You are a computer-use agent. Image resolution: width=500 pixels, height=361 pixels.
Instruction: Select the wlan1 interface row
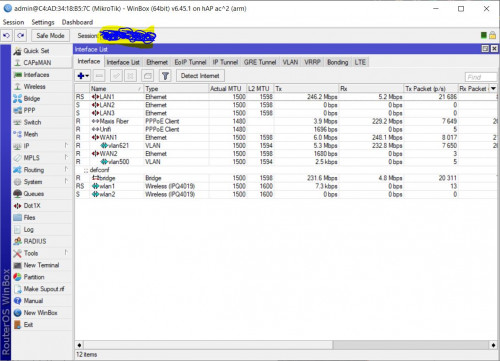pyautogui.click(x=286, y=186)
